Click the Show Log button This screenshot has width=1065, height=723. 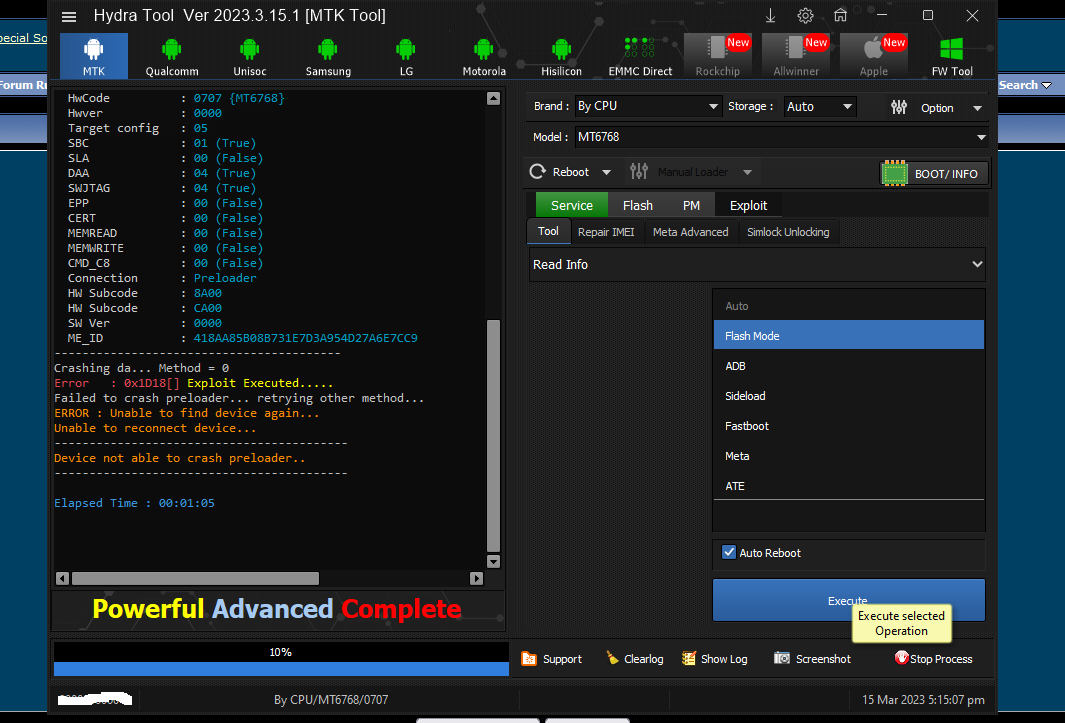[x=715, y=658]
